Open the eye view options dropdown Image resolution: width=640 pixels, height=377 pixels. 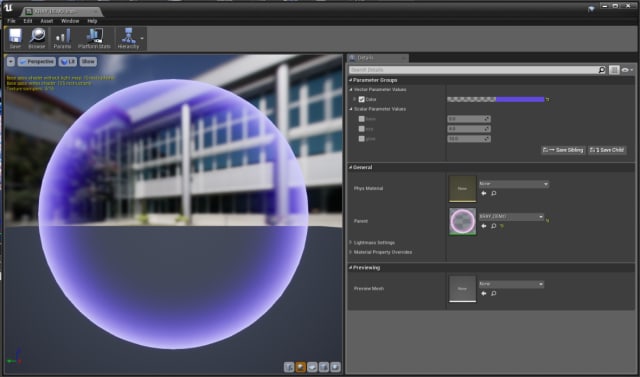pos(627,70)
